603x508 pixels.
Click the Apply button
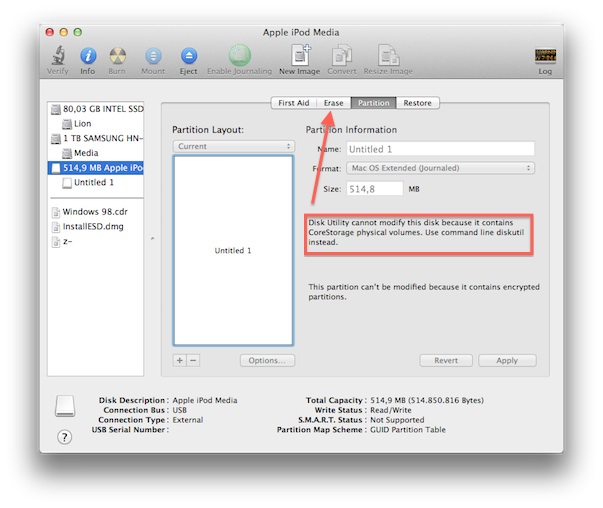click(507, 361)
